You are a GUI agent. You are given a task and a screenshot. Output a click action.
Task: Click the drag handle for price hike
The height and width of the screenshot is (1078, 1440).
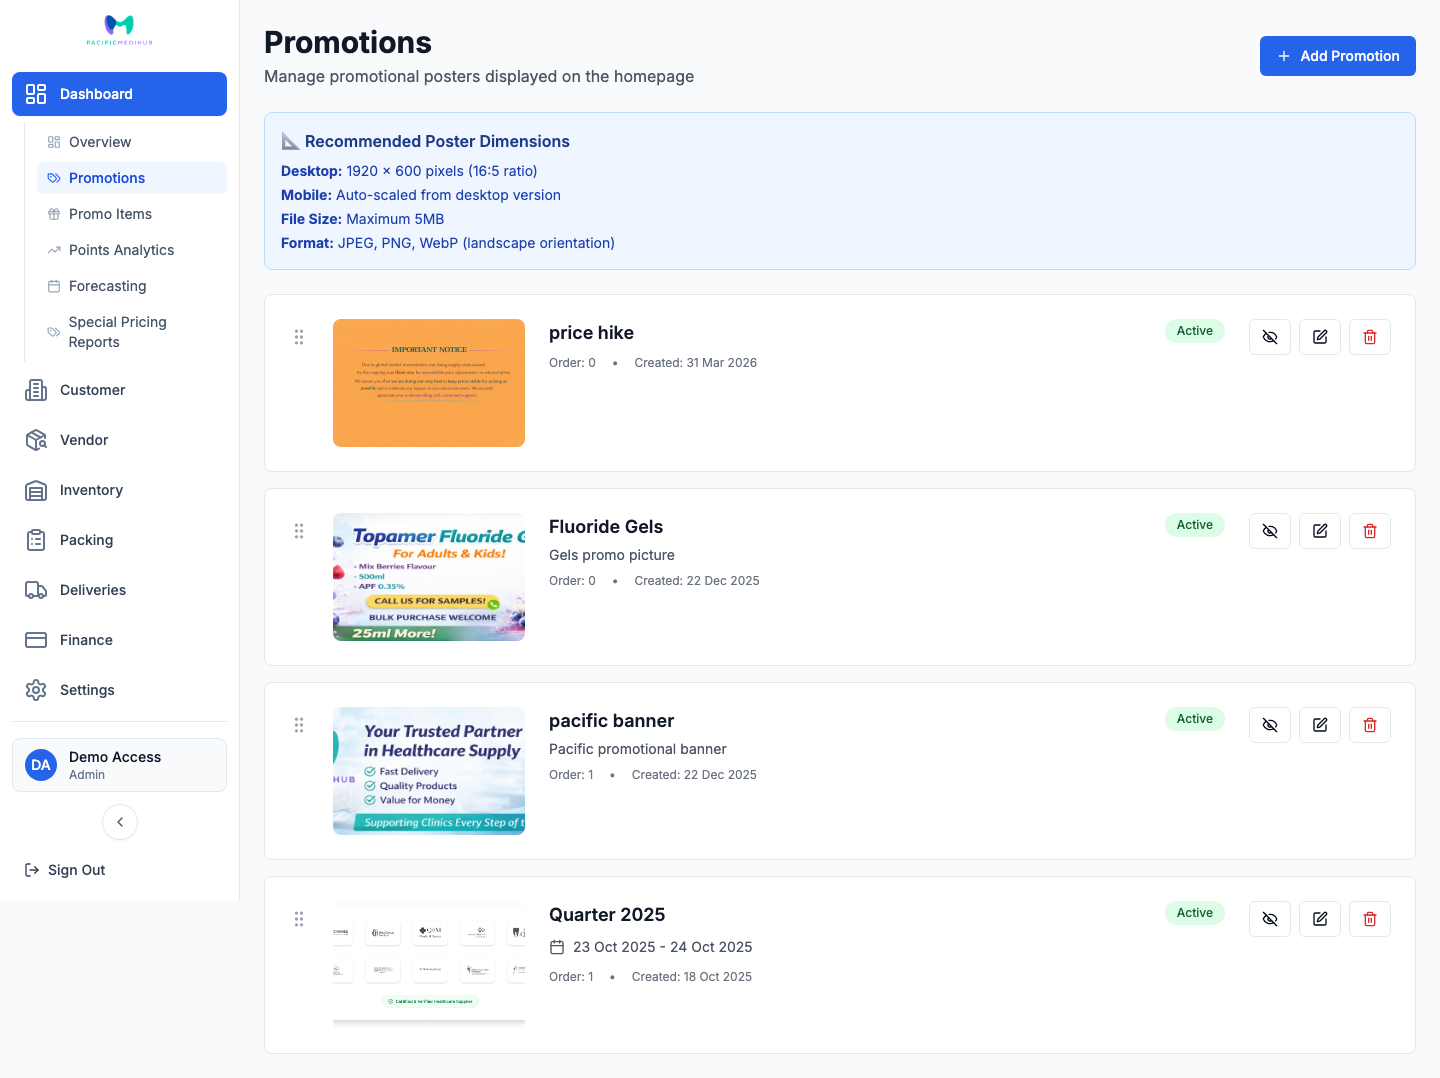299,337
